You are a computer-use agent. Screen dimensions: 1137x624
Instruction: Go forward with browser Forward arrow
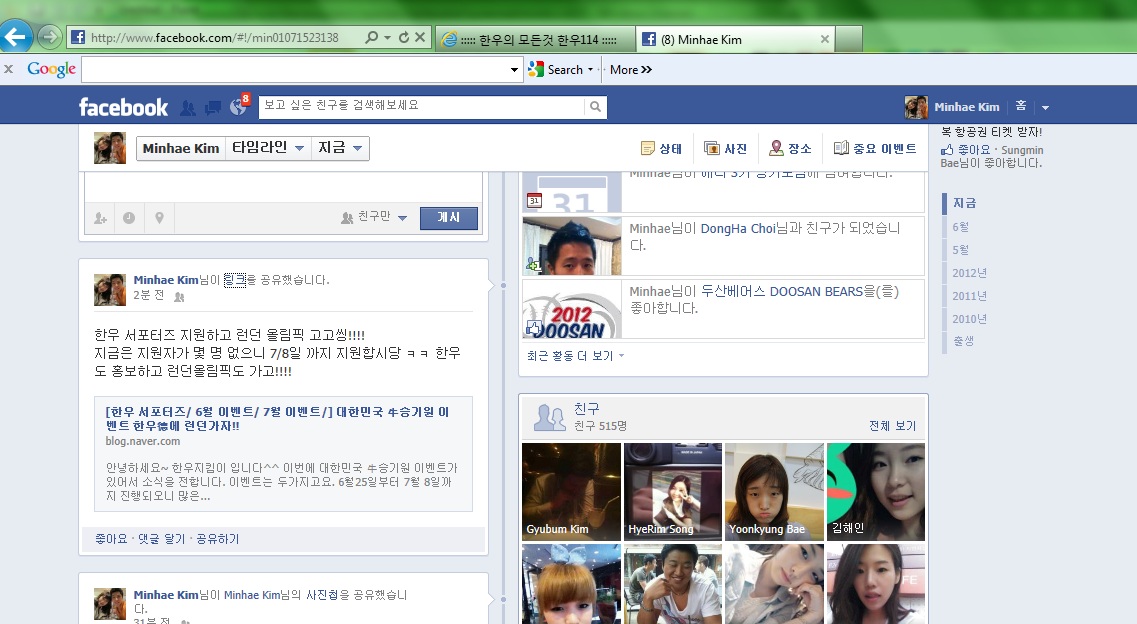tap(49, 36)
